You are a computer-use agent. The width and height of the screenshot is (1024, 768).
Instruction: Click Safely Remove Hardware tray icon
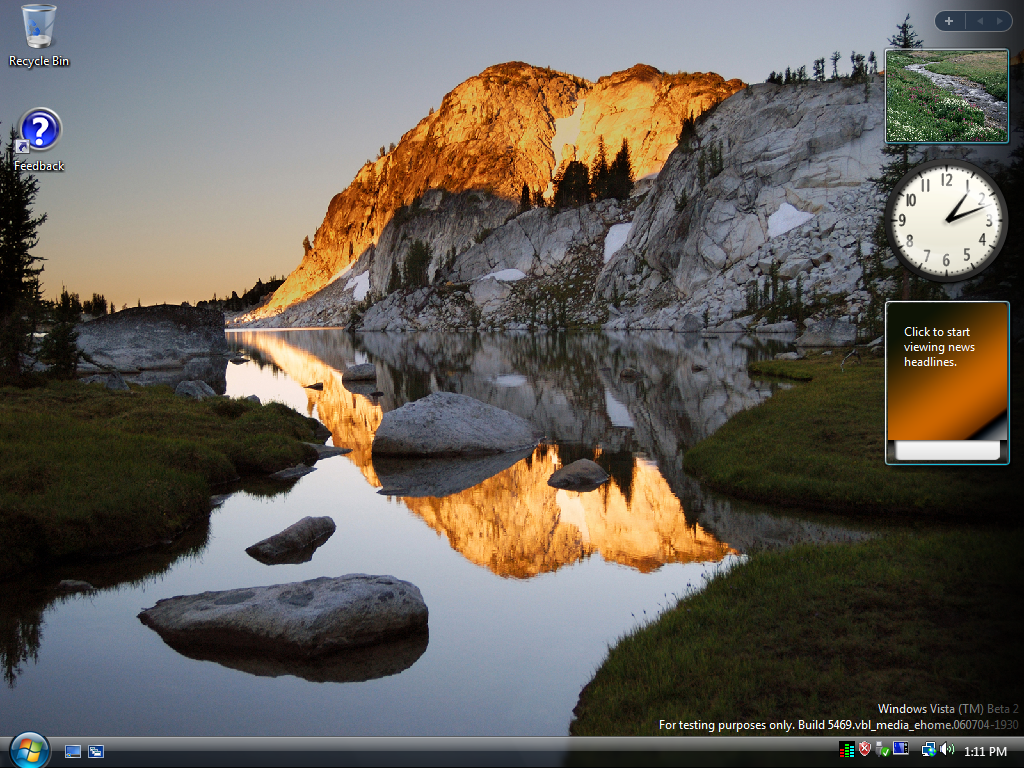[x=882, y=749]
